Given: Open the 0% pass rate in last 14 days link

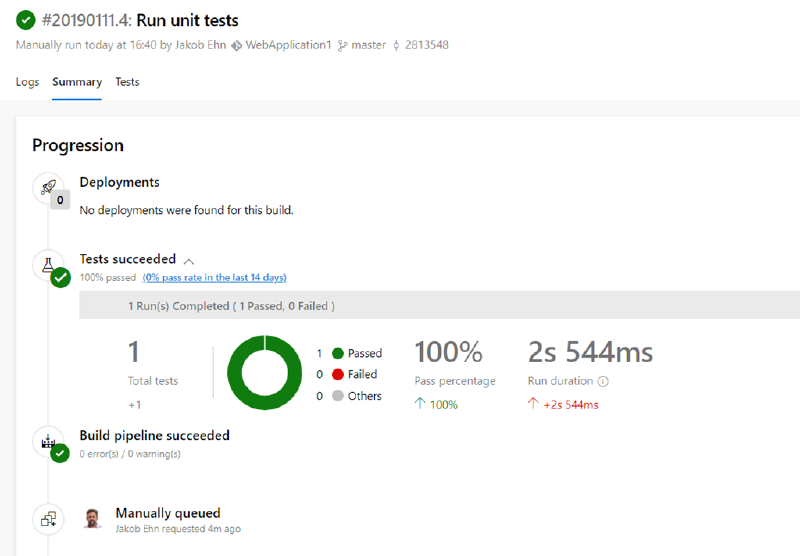Looking at the screenshot, I should [x=214, y=277].
